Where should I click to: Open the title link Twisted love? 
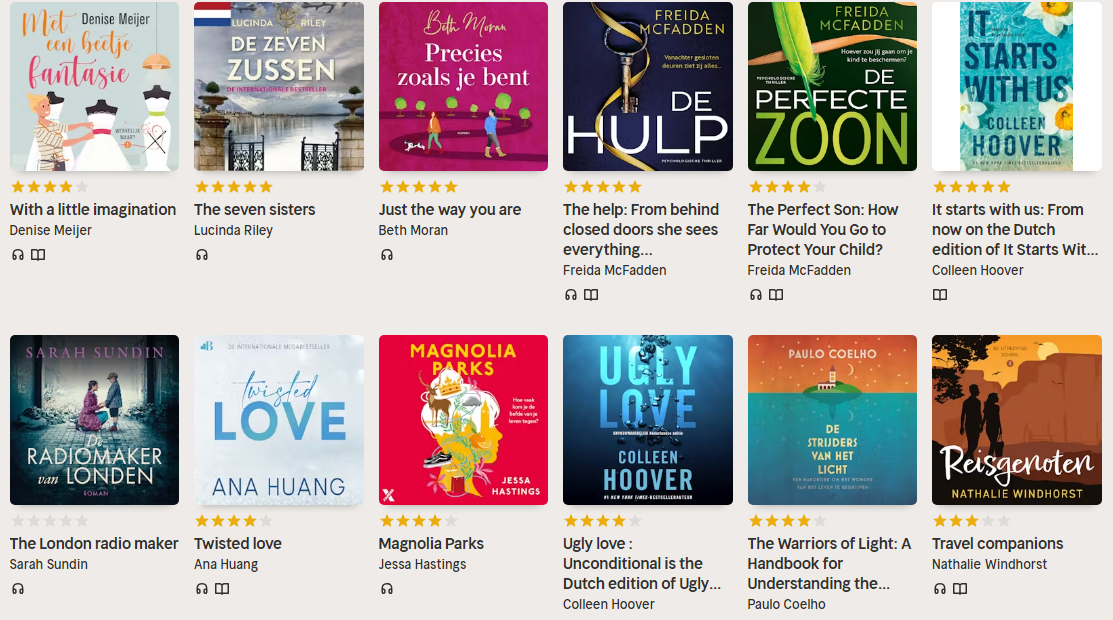(x=238, y=543)
